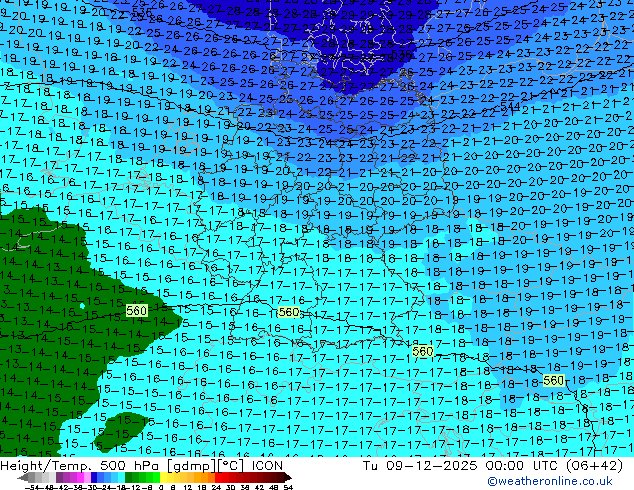Click the "54" maximum legend scale value
Viewport: 634px width, 490px height.
tap(288, 487)
